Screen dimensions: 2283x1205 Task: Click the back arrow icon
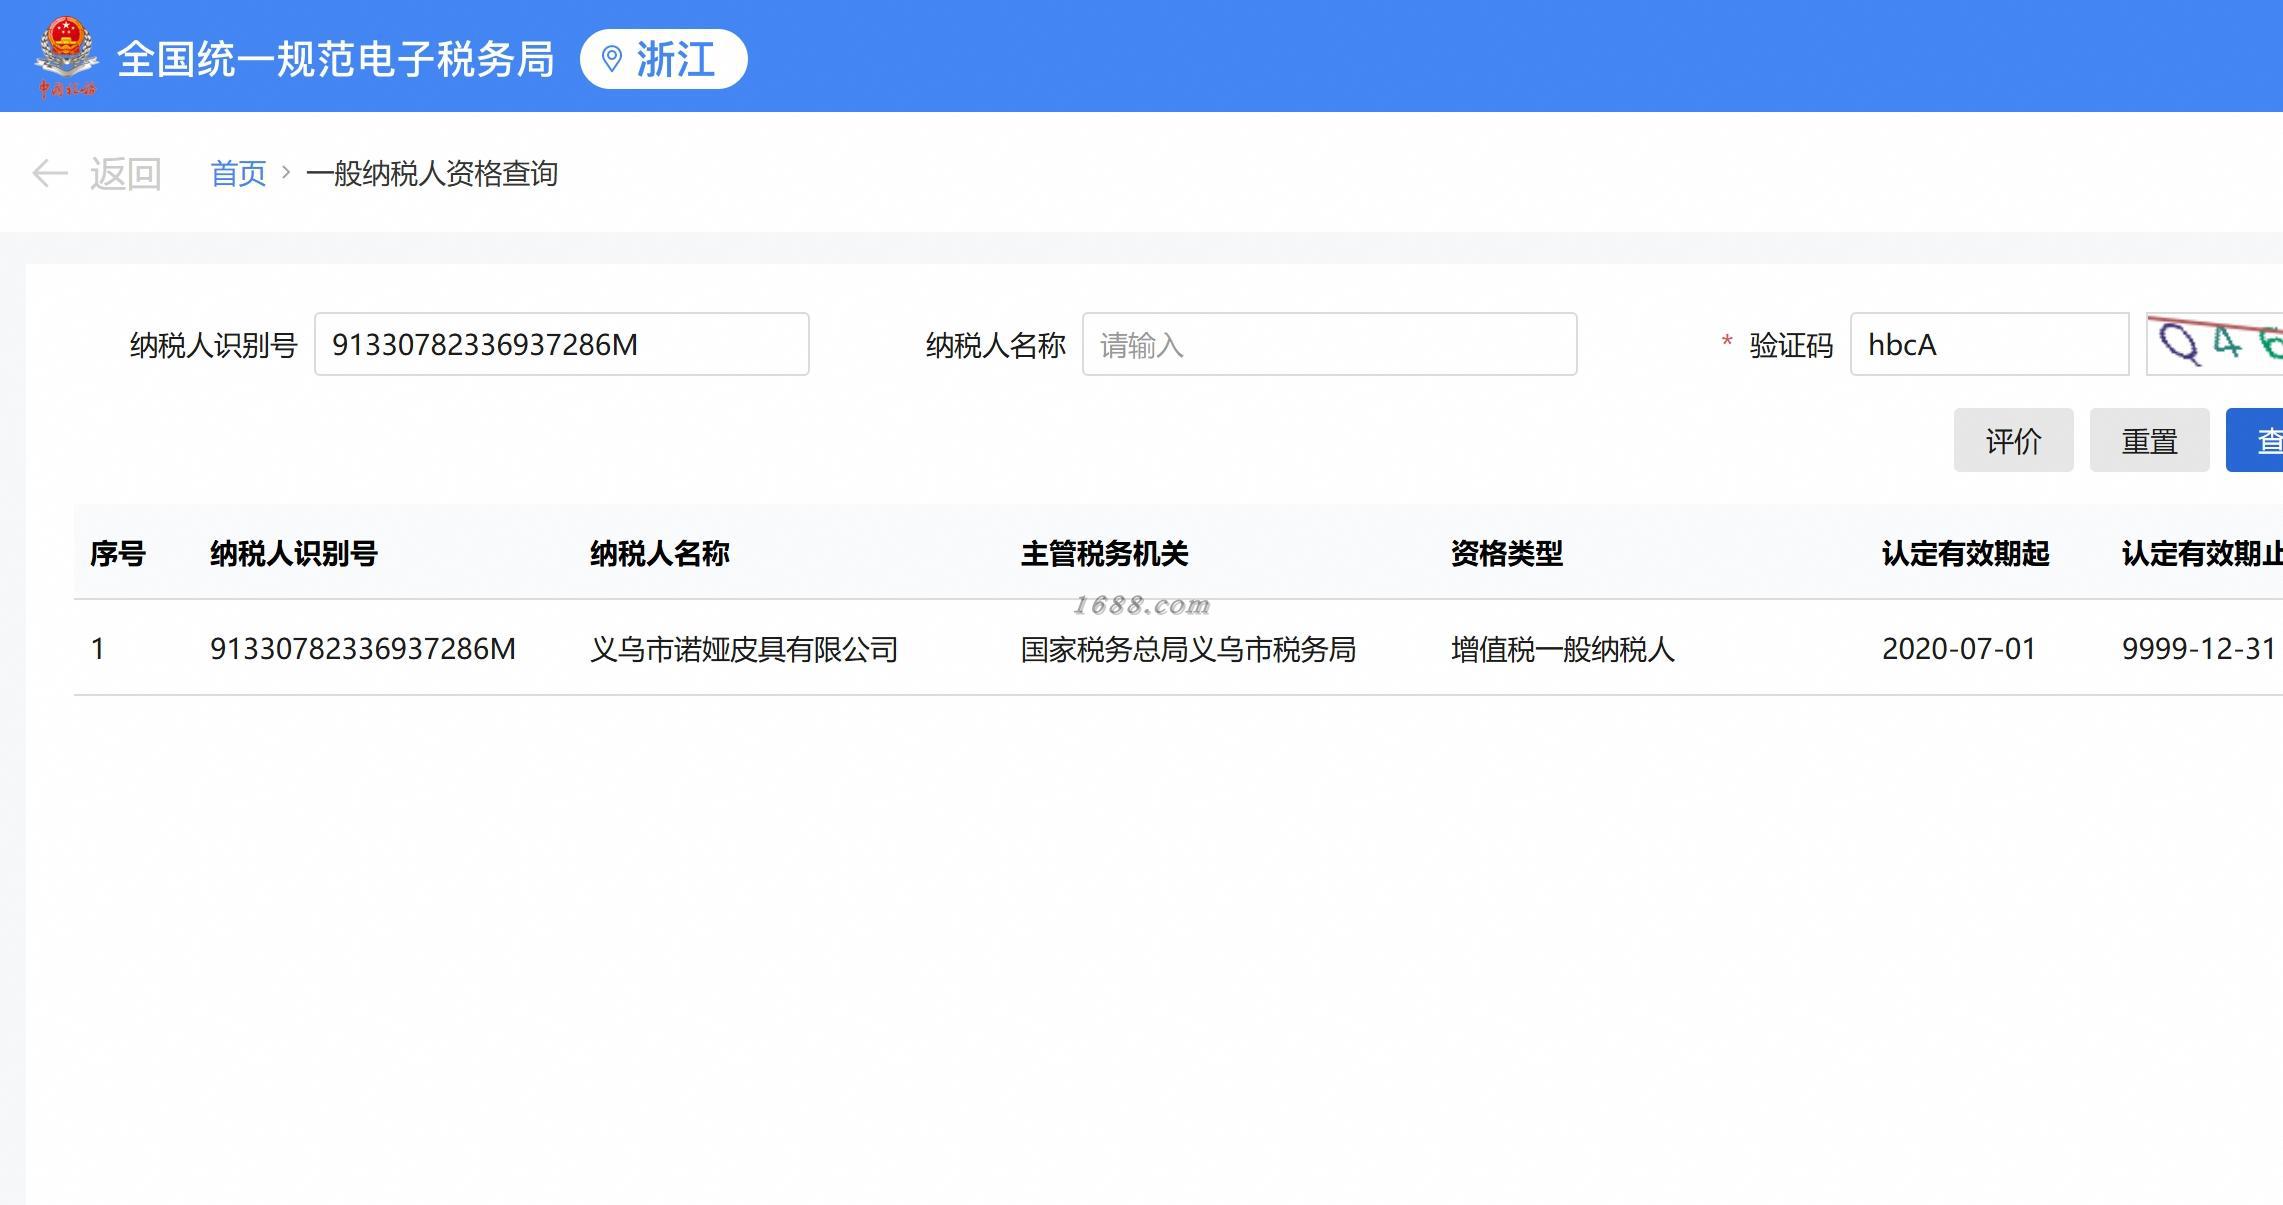pyautogui.click(x=50, y=174)
